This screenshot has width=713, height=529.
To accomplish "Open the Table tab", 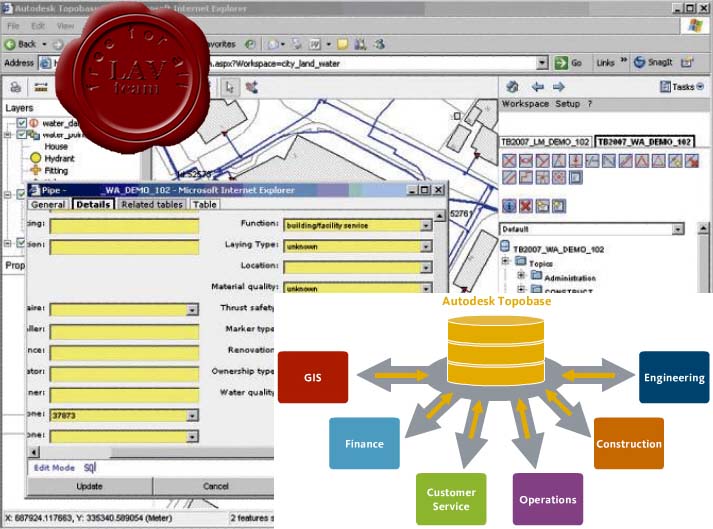I will (x=205, y=205).
